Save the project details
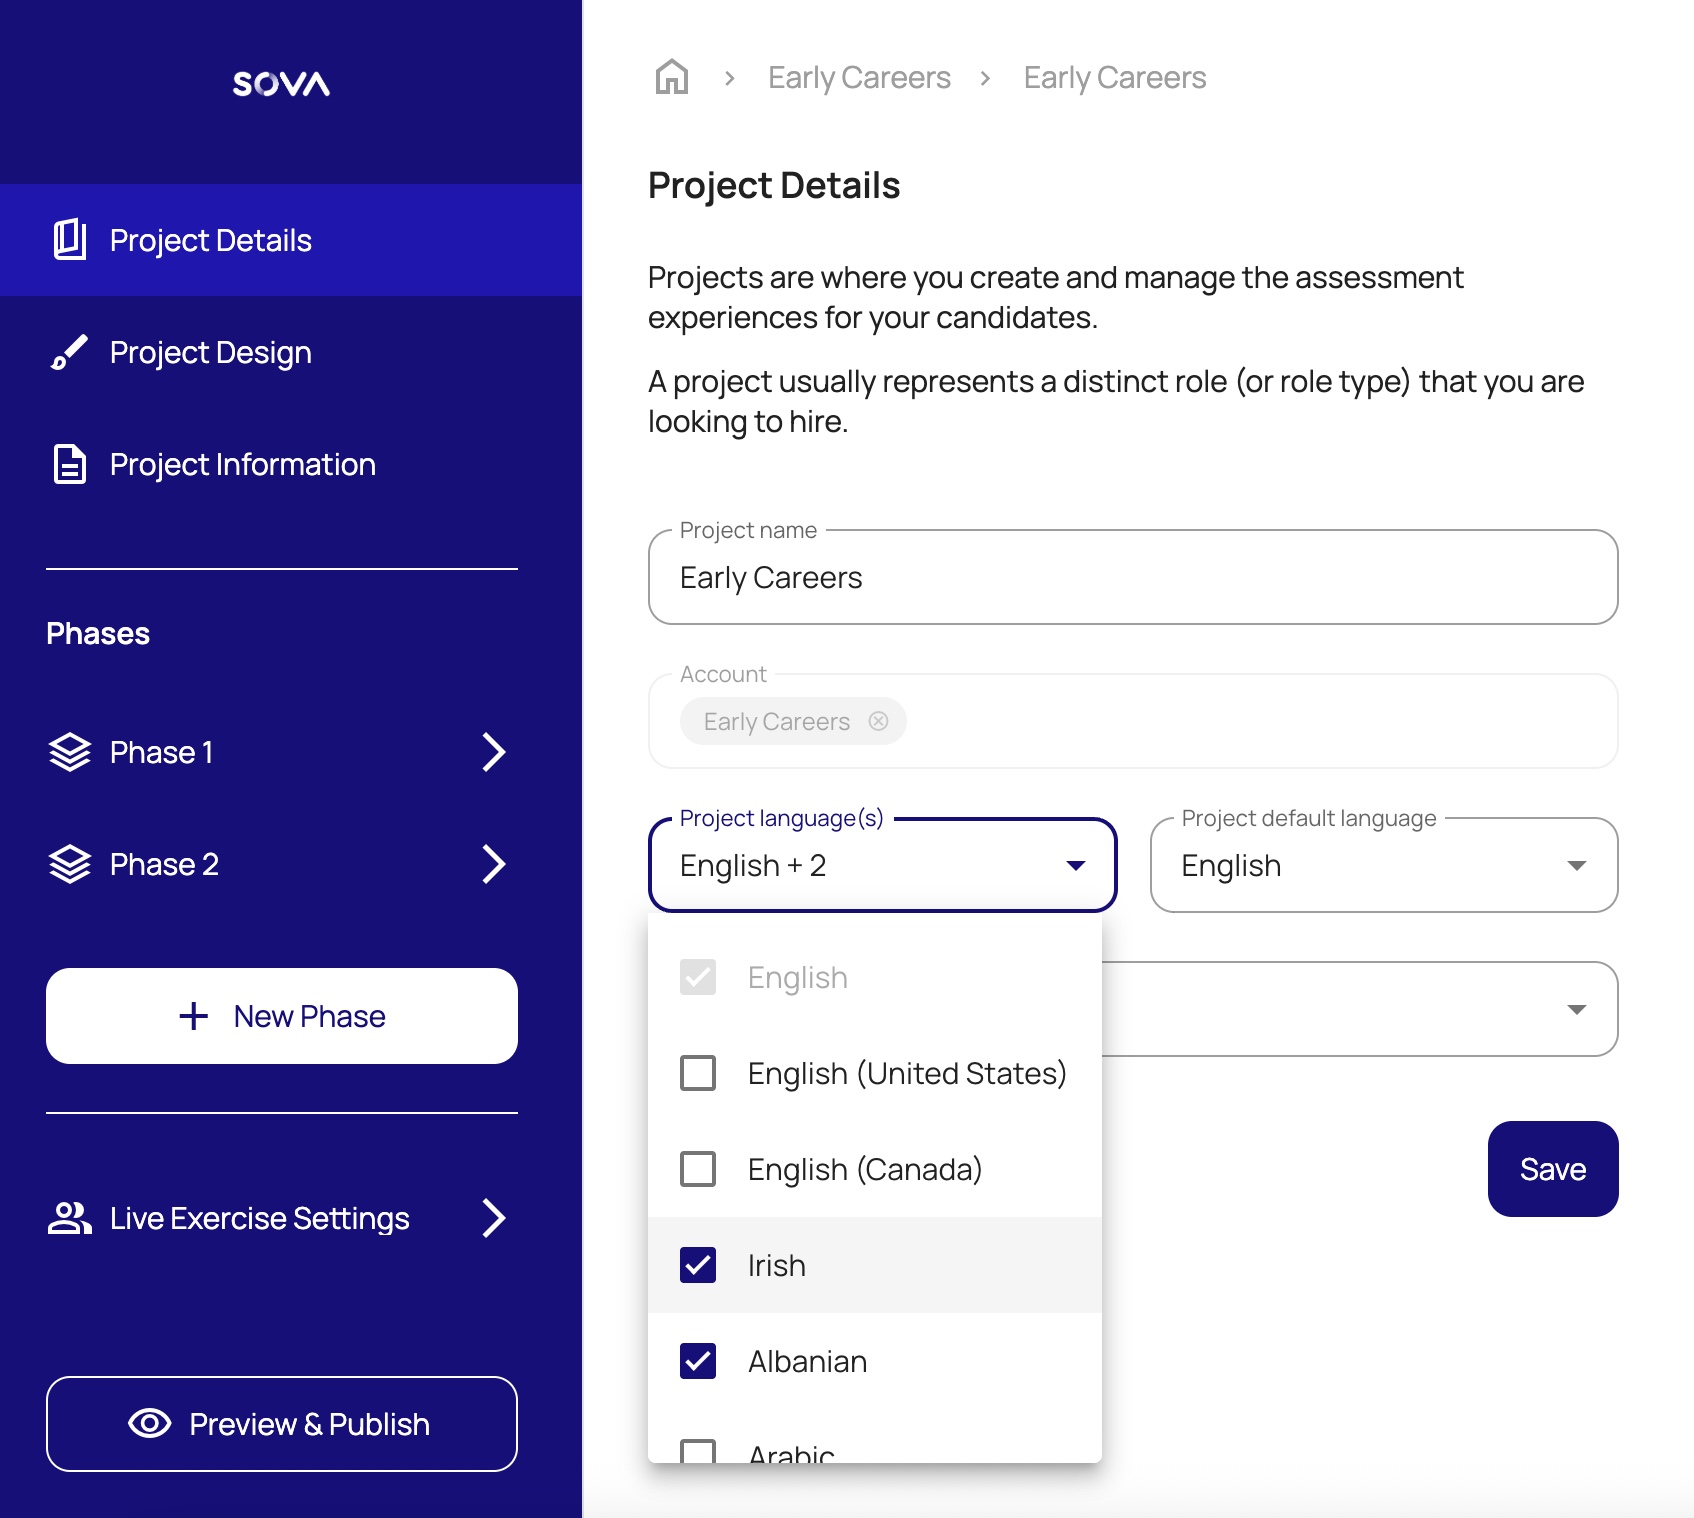This screenshot has height=1518, width=1694. pyautogui.click(x=1552, y=1169)
